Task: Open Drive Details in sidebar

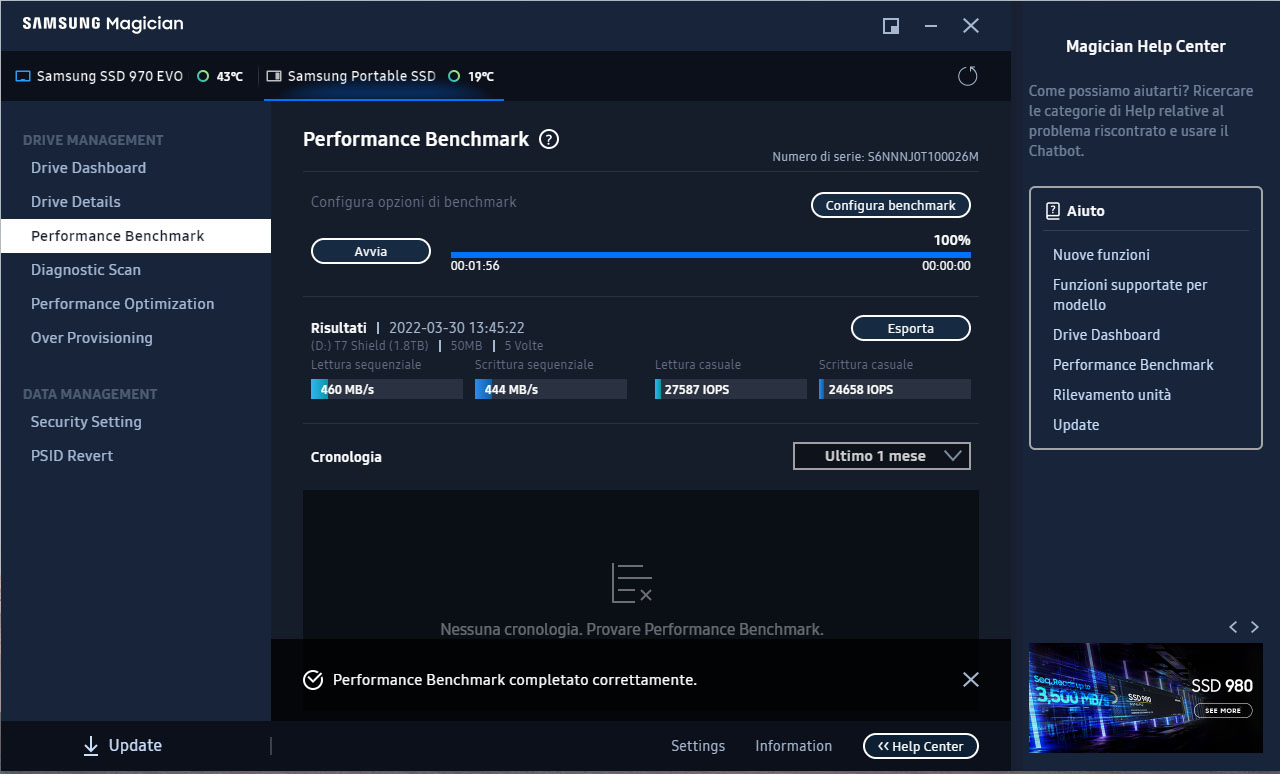Action: 135,202
